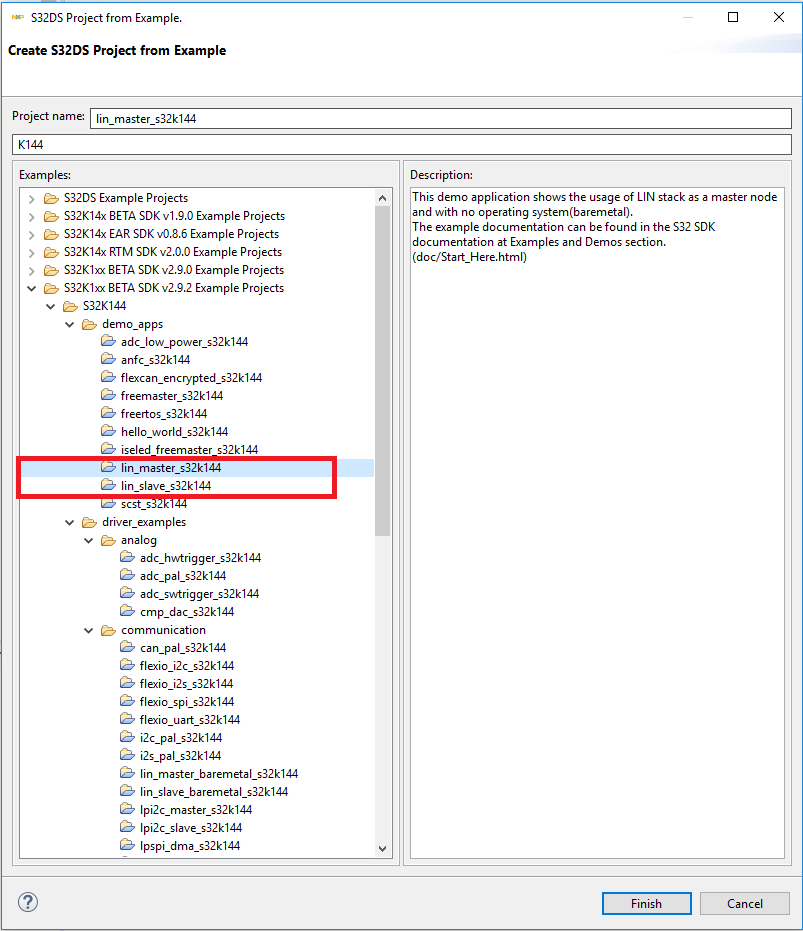This screenshot has height=931, width=803.
Task: Click scroll down arrow of Examples list
Action: coord(382,849)
